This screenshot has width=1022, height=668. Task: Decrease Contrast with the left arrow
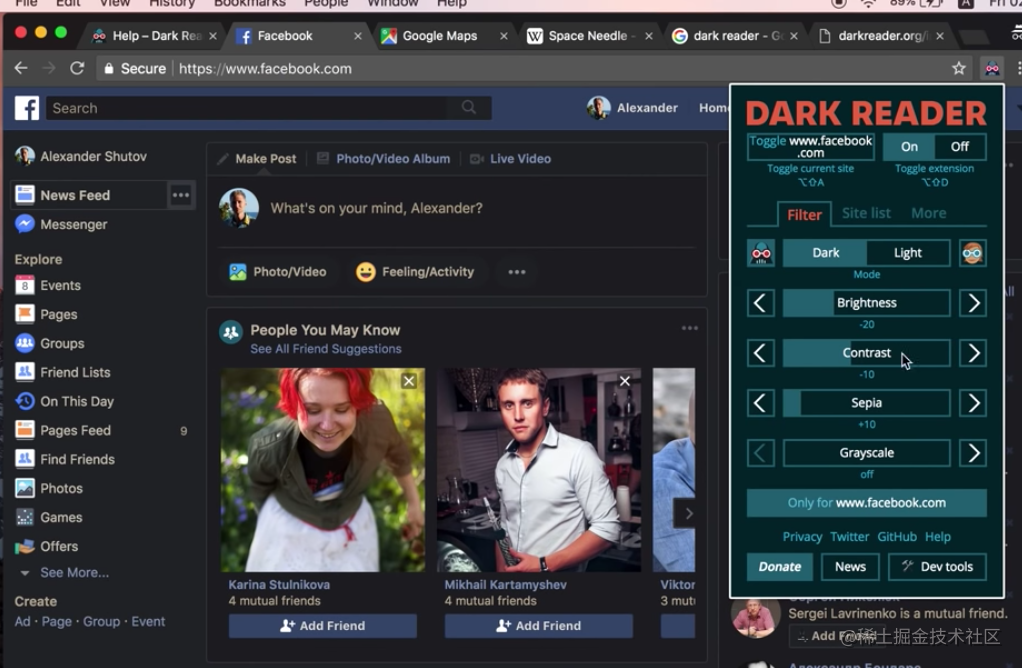coord(760,353)
